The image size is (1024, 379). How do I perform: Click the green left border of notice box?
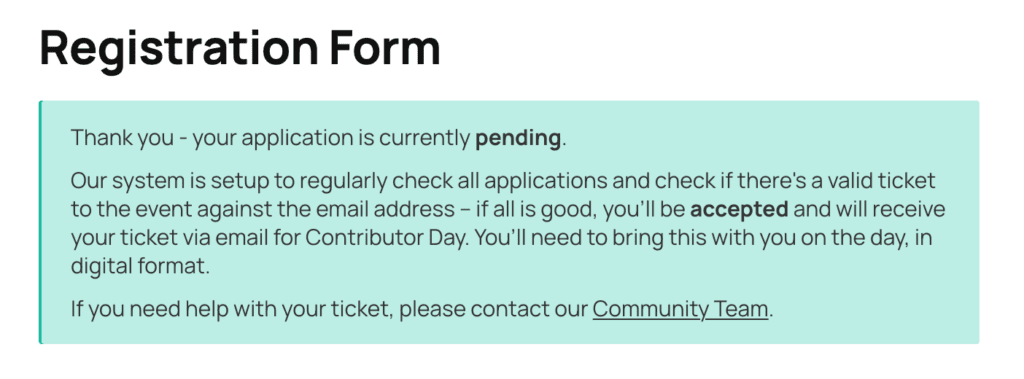[40, 222]
